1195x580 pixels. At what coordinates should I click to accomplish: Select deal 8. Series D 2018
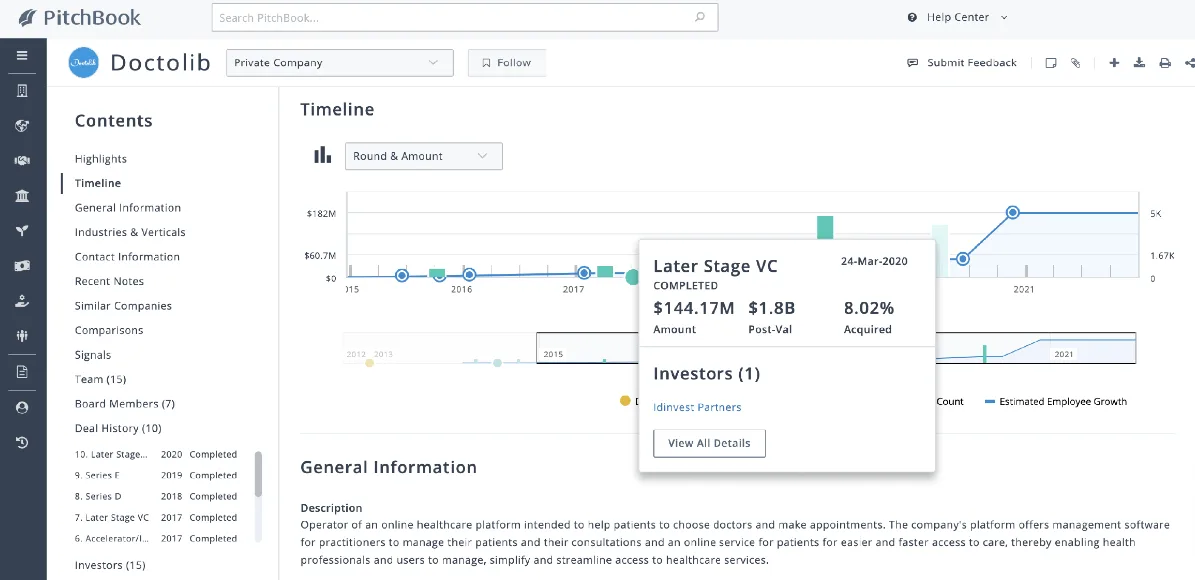point(155,496)
